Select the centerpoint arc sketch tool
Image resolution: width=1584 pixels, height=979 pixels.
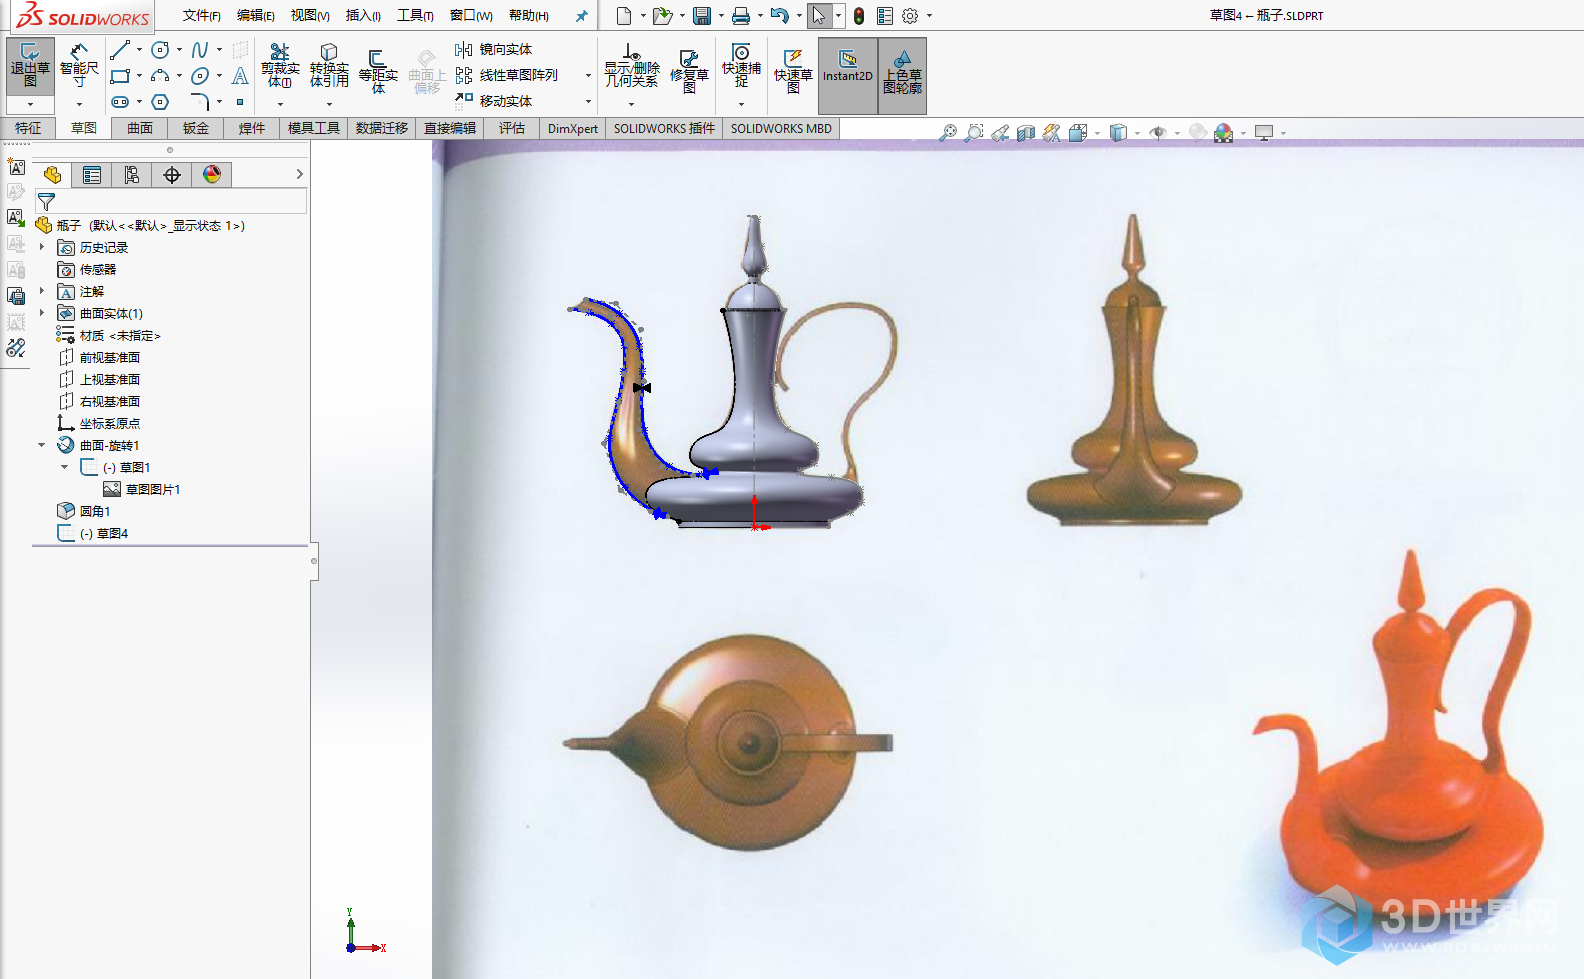point(160,76)
